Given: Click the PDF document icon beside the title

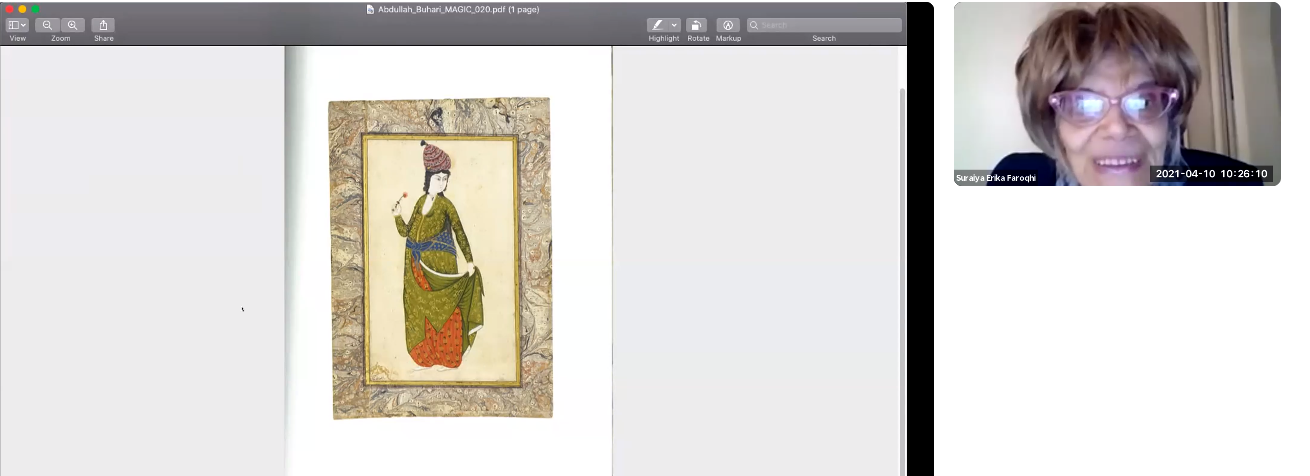Looking at the screenshot, I should [371, 9].
